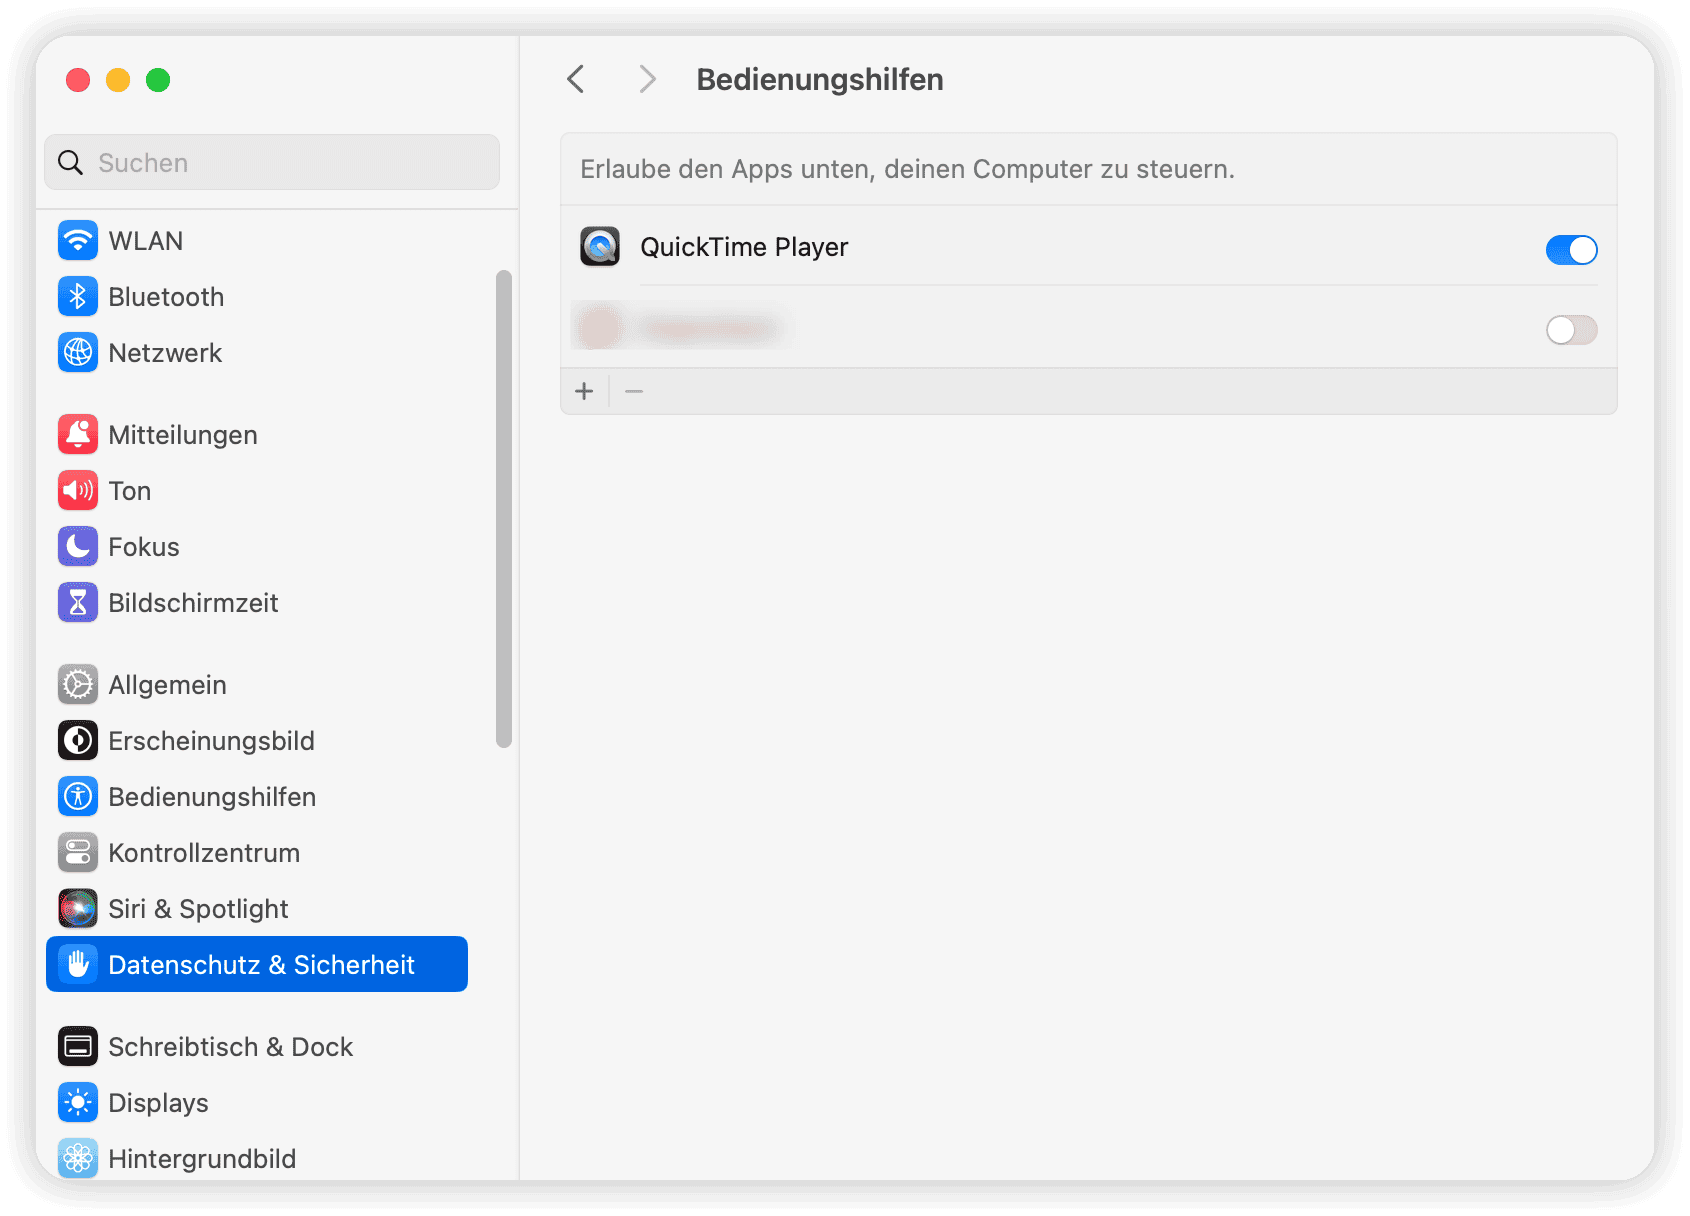The image size is (1690, 1216).
Task: Remove app with the minus button
Action: (634, 391)
